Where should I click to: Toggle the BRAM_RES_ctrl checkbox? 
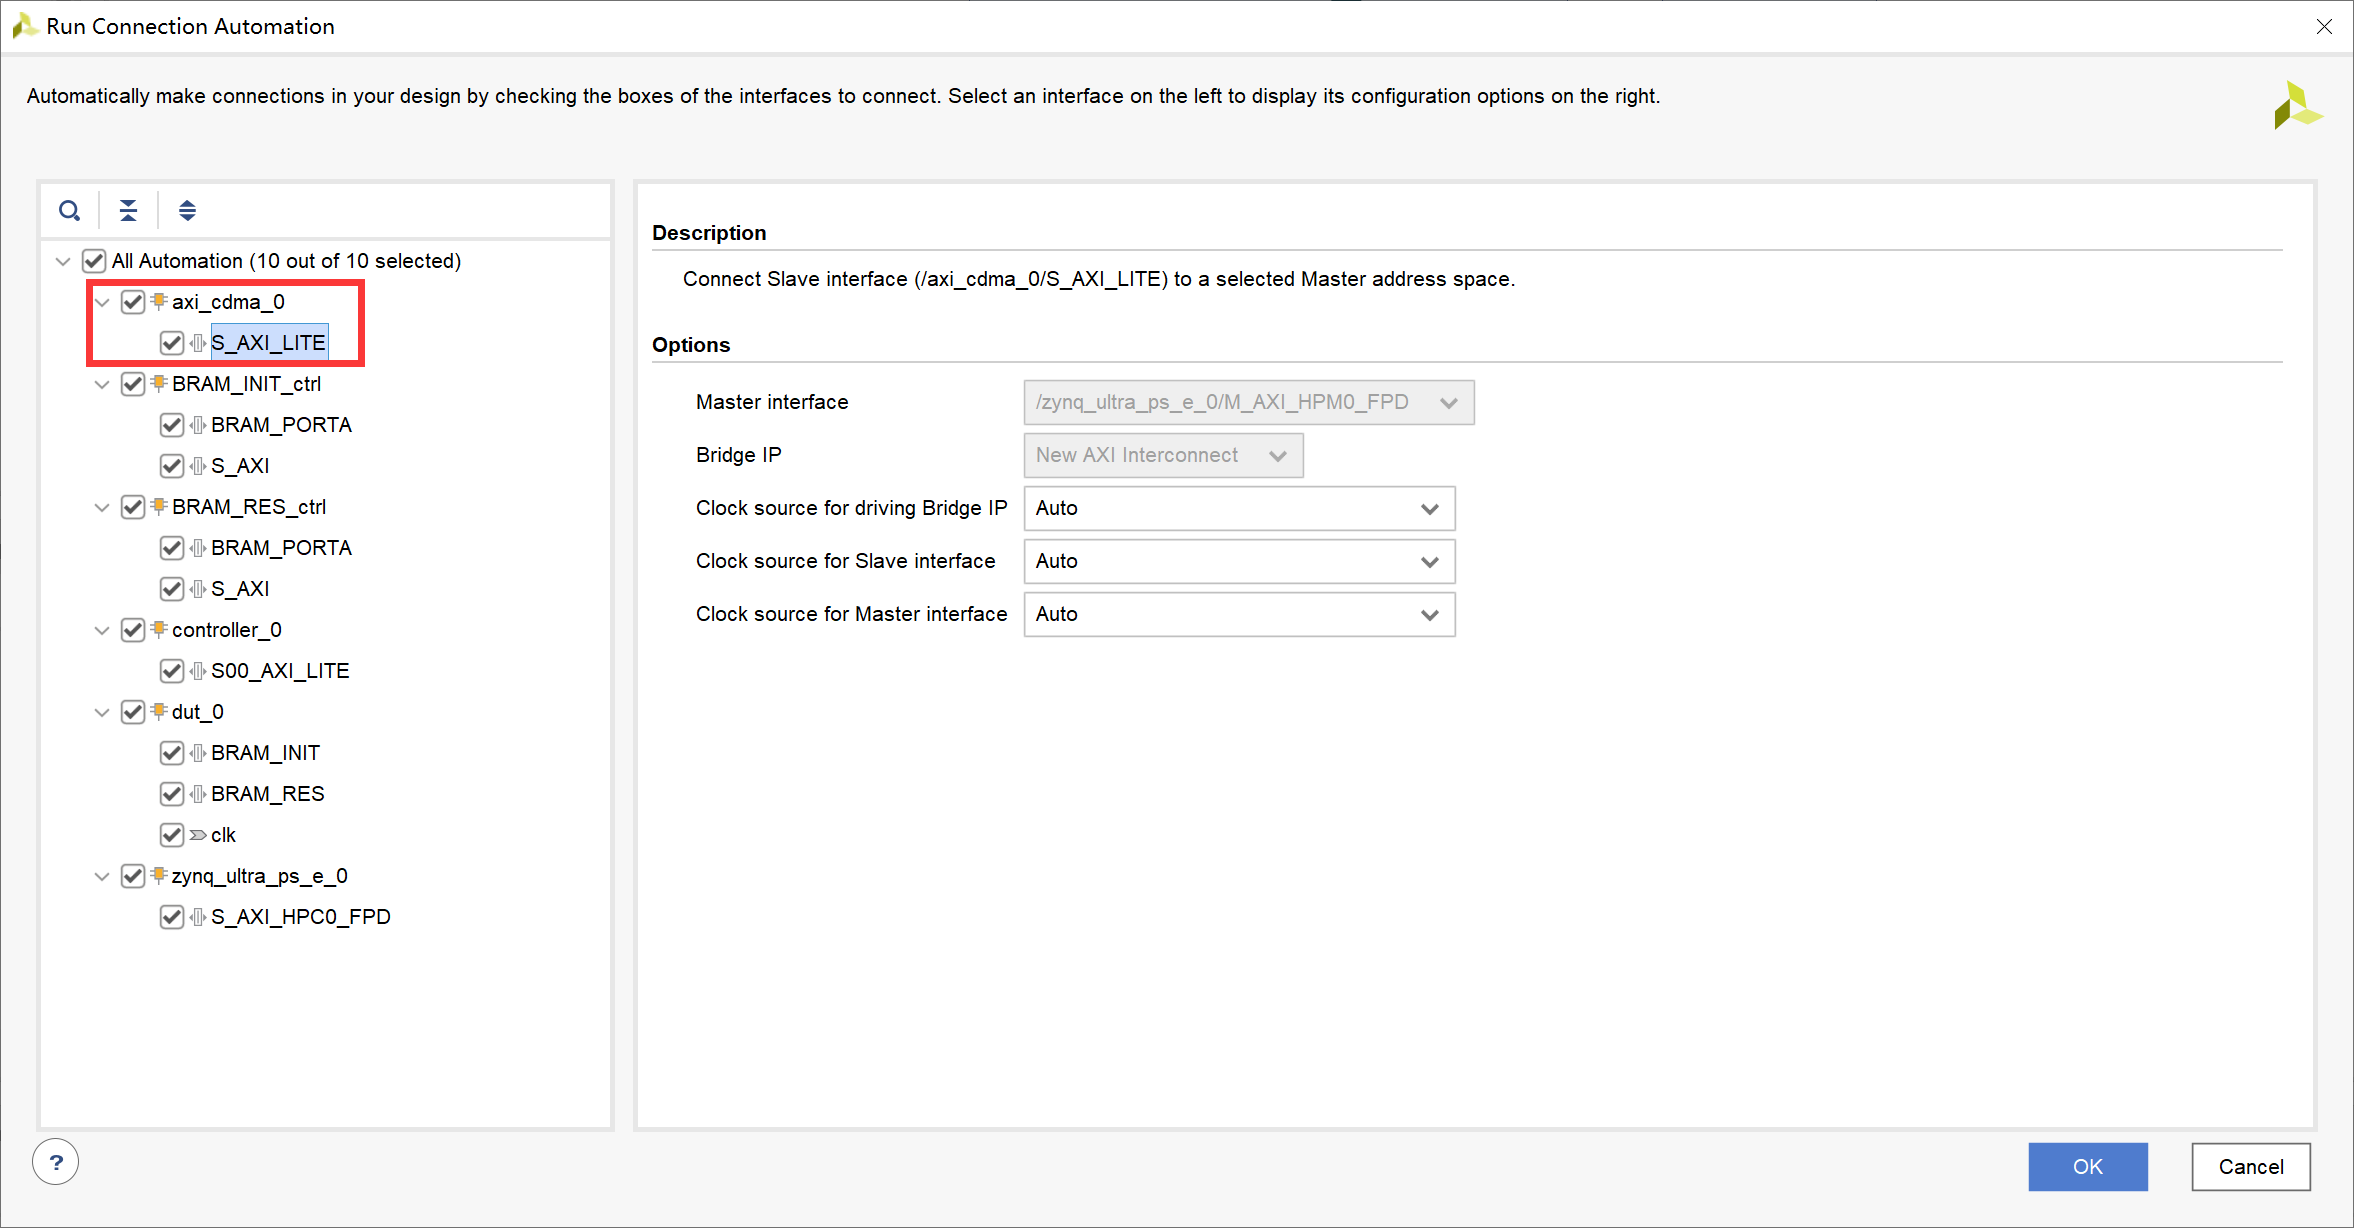coord(133,507)
